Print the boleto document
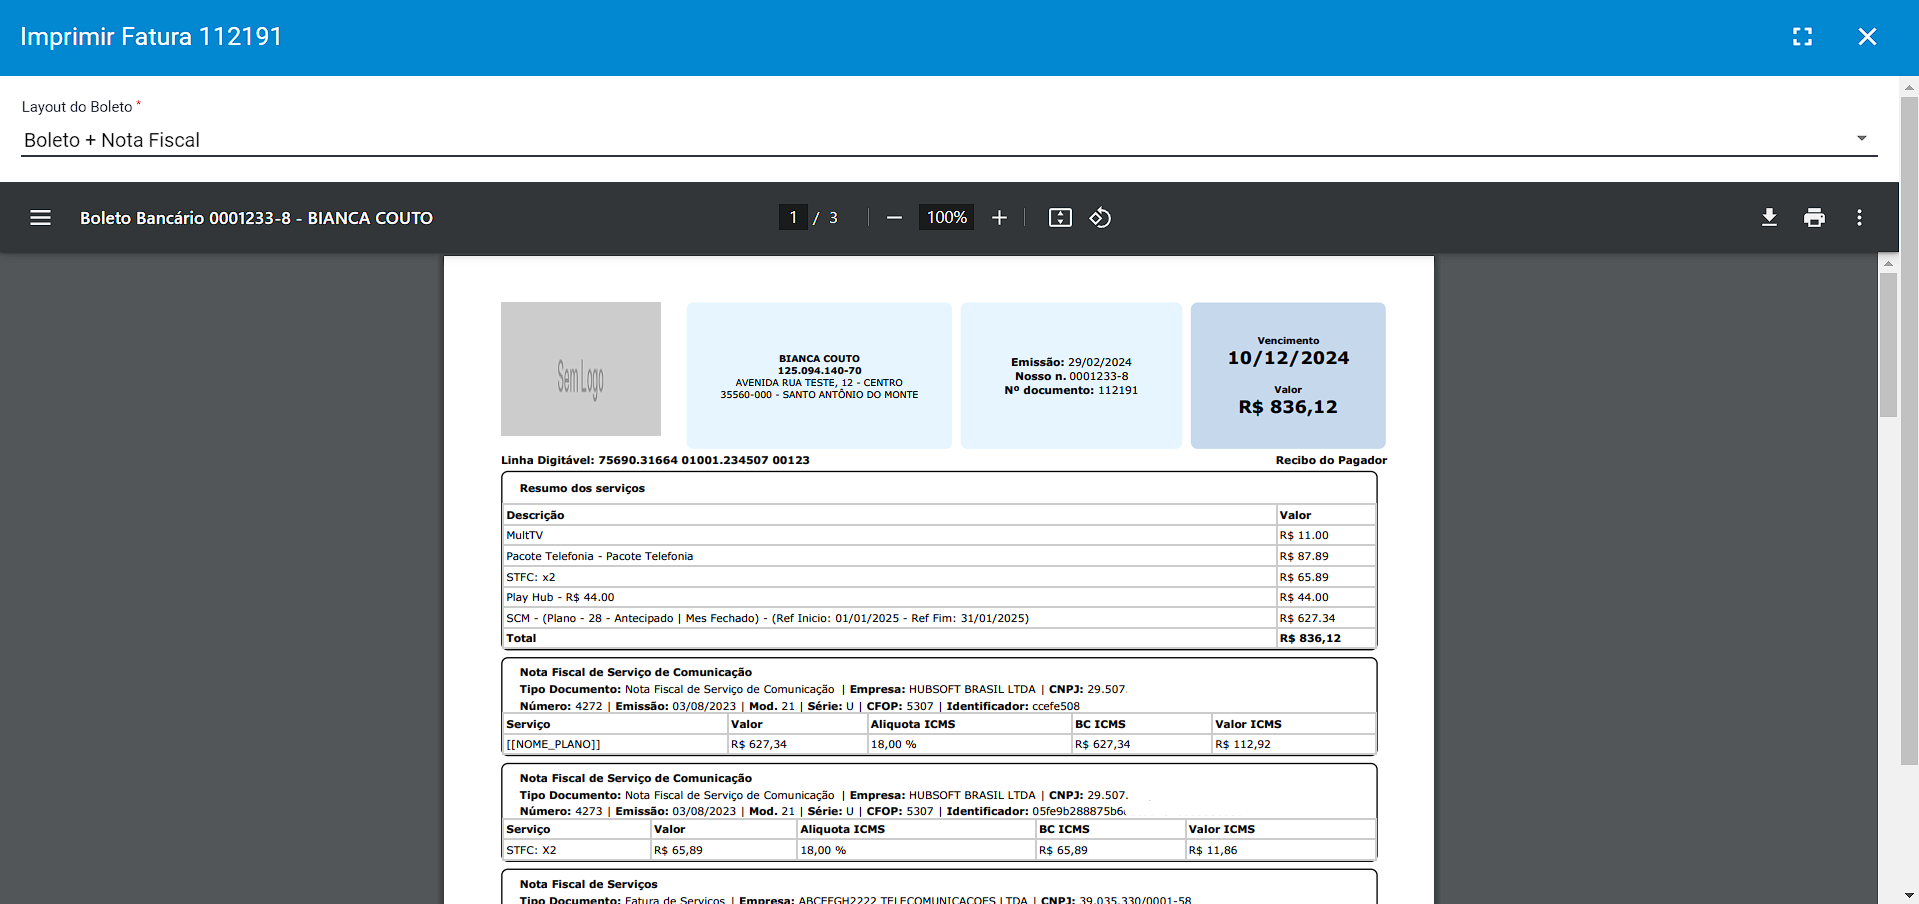Image resolution: width=1919 pixels, height=904 pixels. [x=1814, y=218]
